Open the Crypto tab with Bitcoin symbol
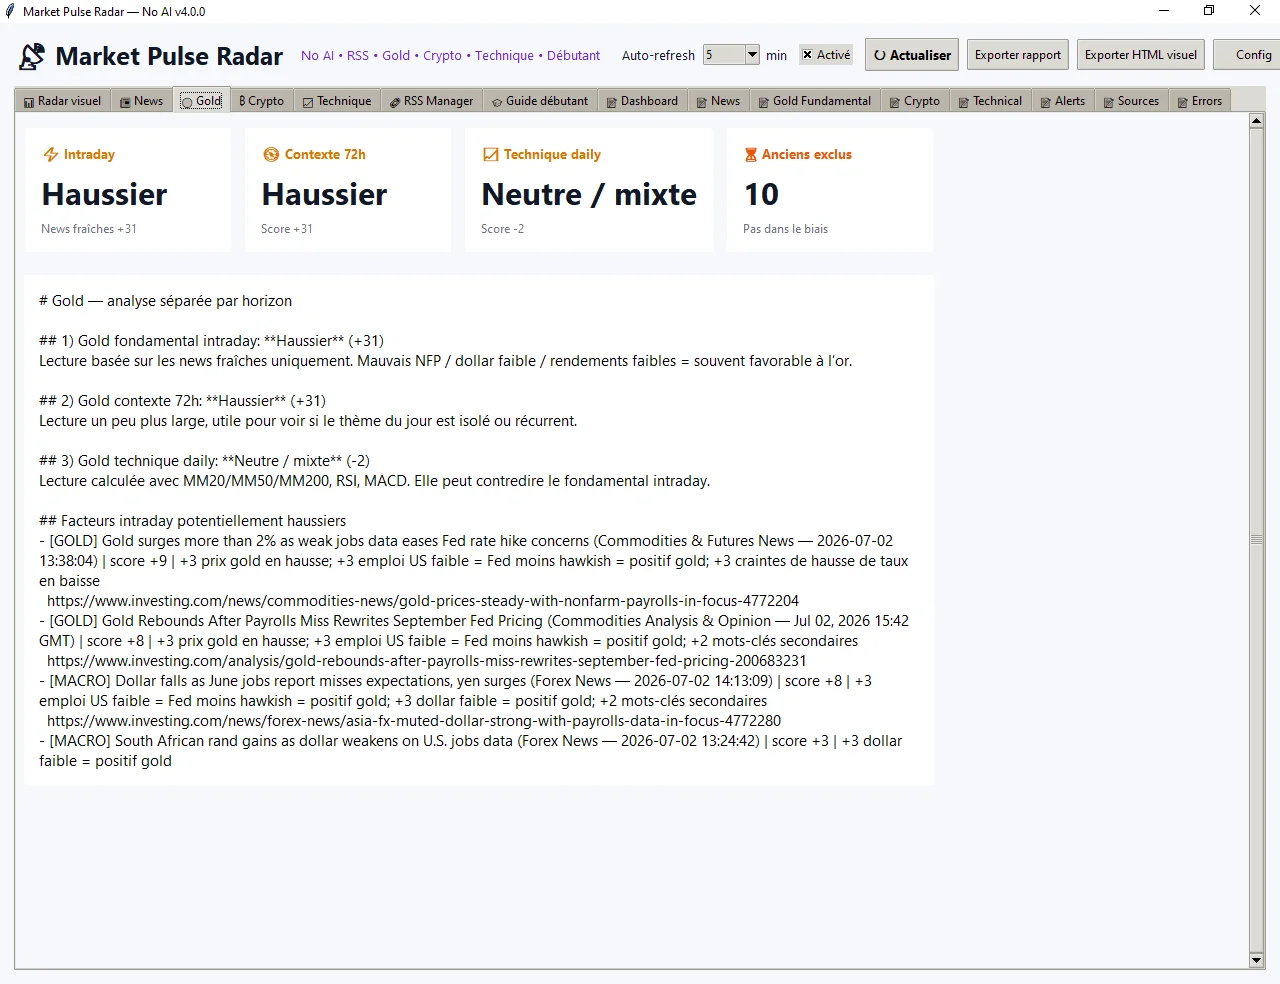This screenshot has height=984, width=1280. (x=262, y=101)
